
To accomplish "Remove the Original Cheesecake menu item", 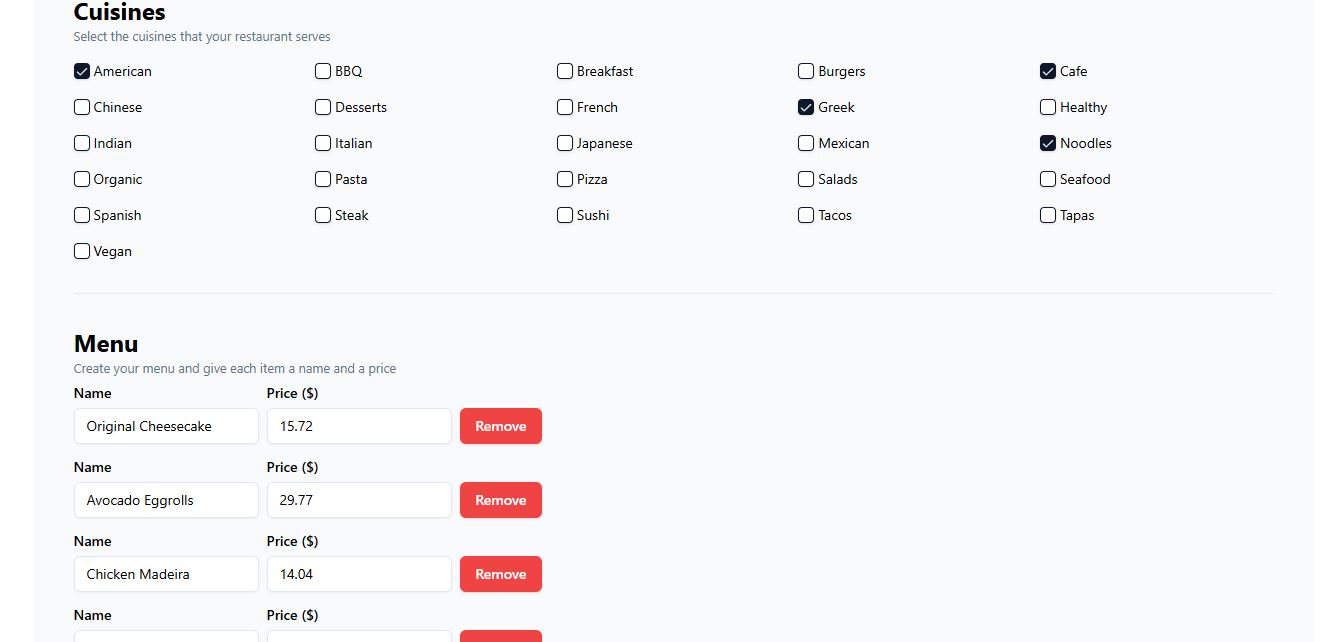I will [x=501, y=426].
